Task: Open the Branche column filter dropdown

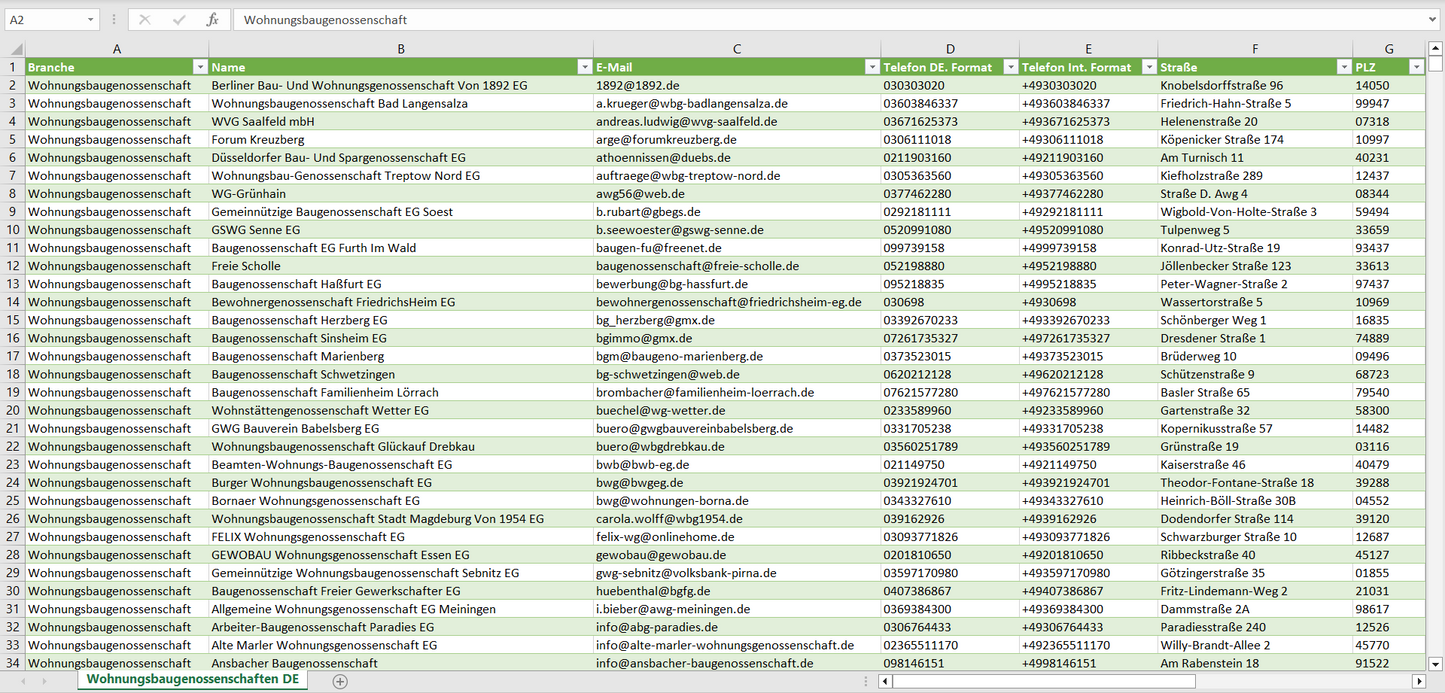Action: point(199,67)
